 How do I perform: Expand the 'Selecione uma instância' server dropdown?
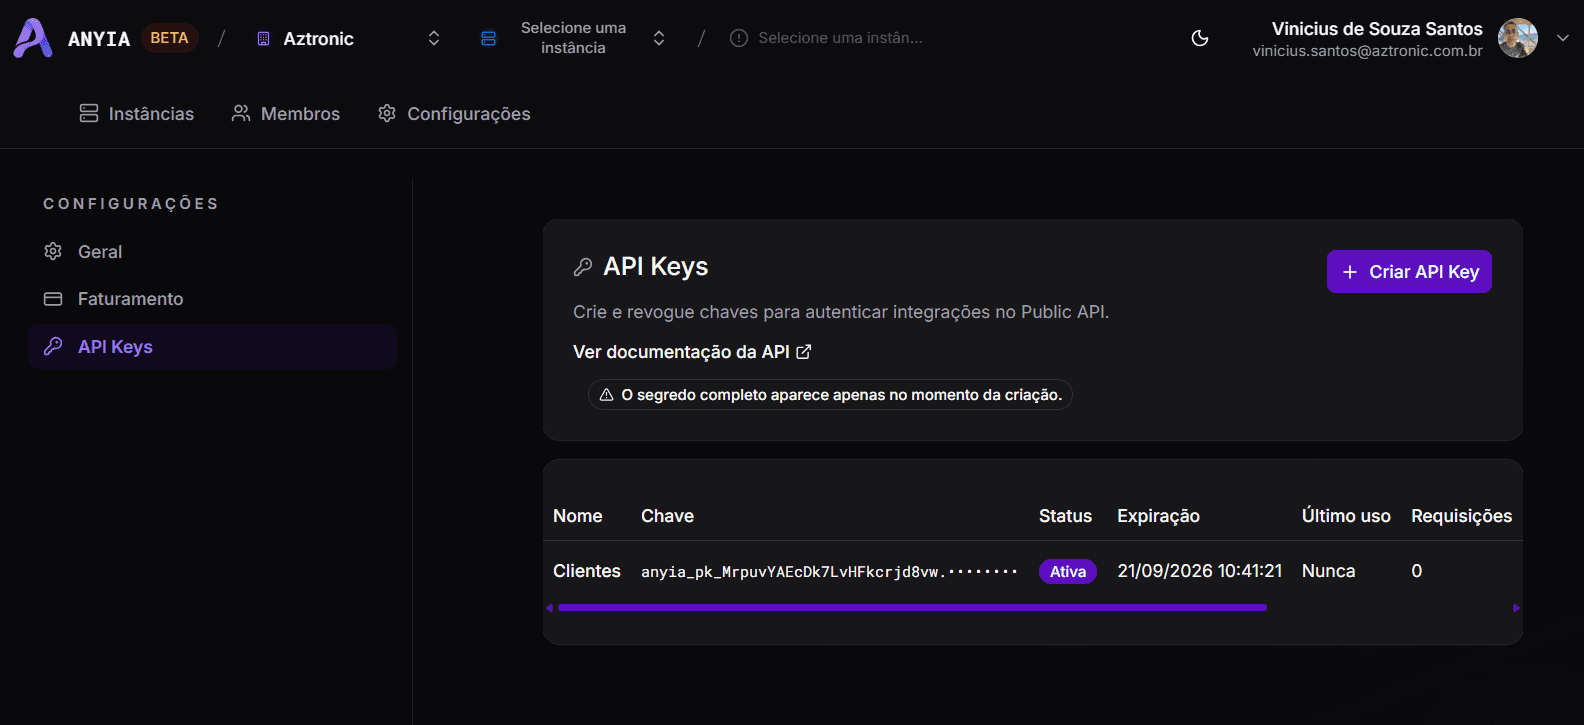pos(573,38)
